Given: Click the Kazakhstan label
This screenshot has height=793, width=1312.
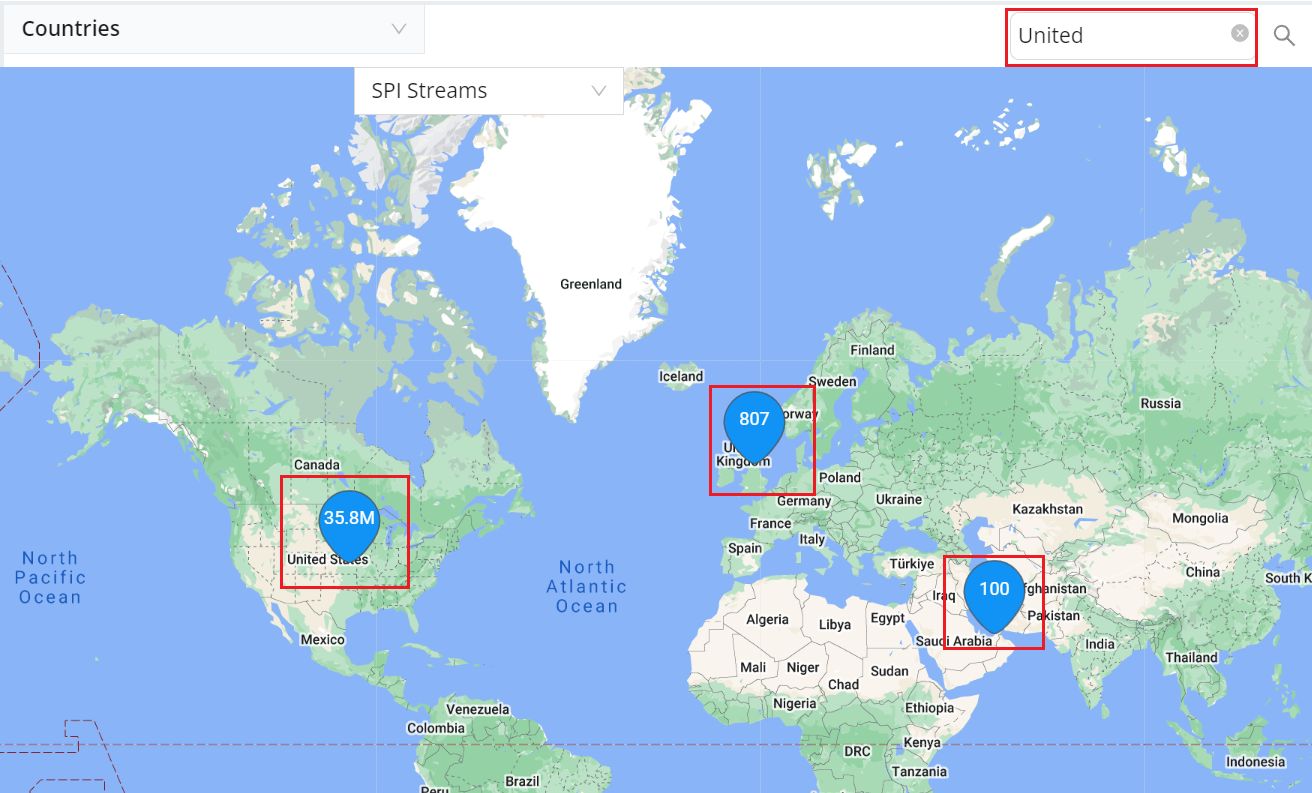Looking at the screenshot, I should (1047, 509).
